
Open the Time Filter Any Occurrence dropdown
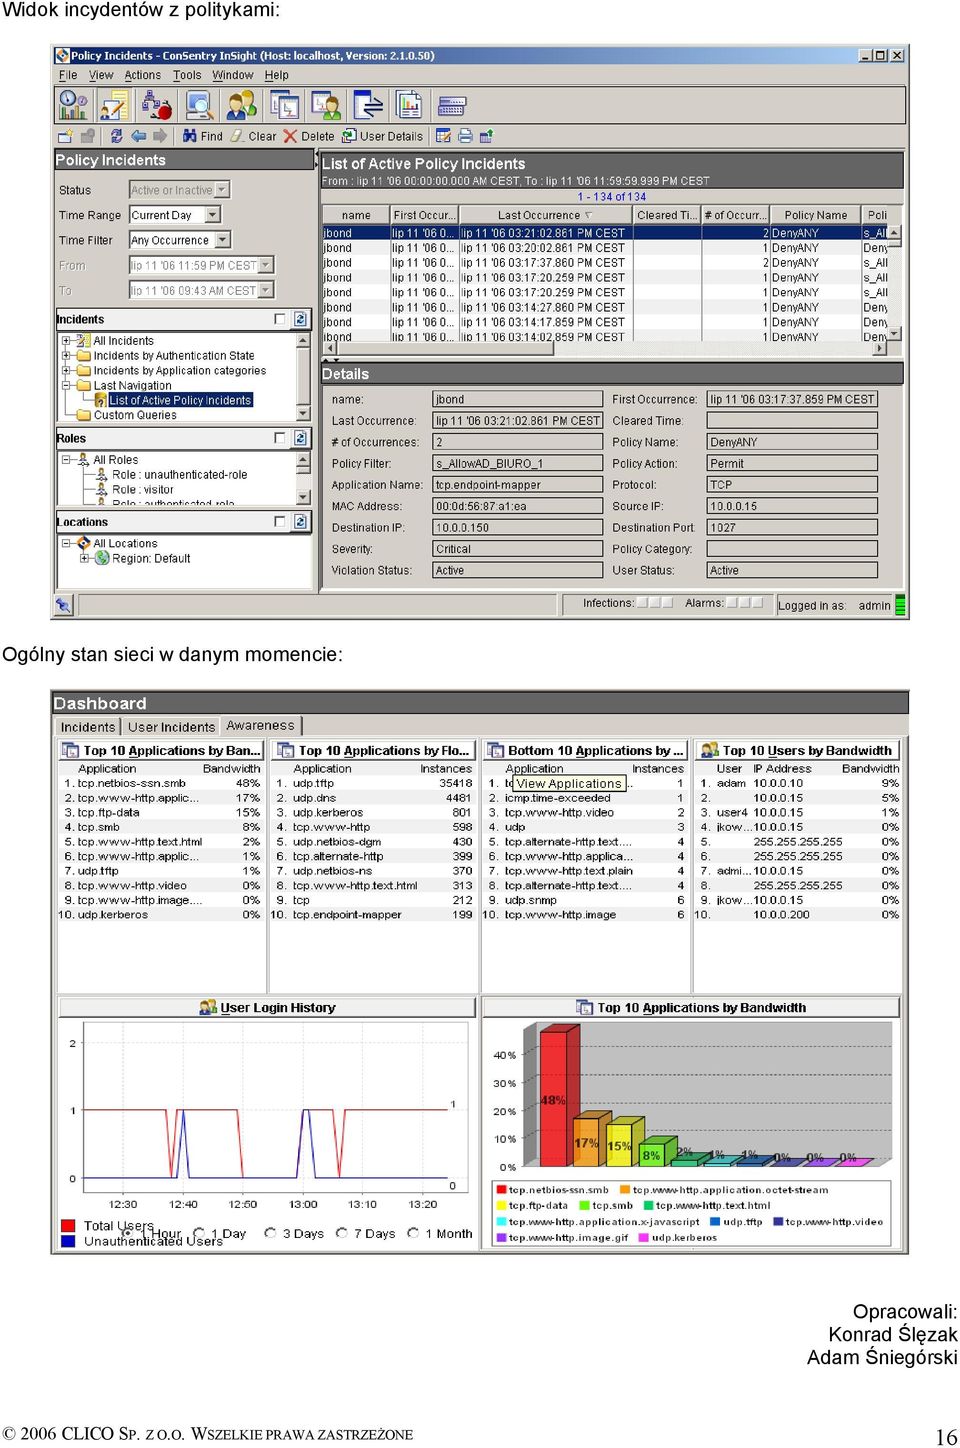[223, 240]
